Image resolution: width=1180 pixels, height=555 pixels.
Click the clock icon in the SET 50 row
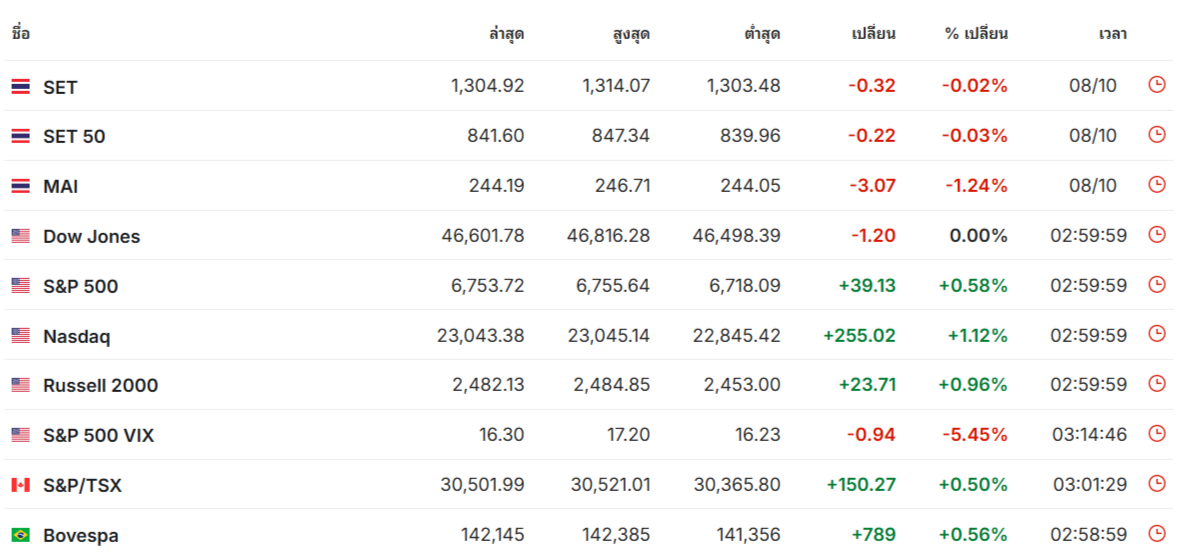[1157, 135]
